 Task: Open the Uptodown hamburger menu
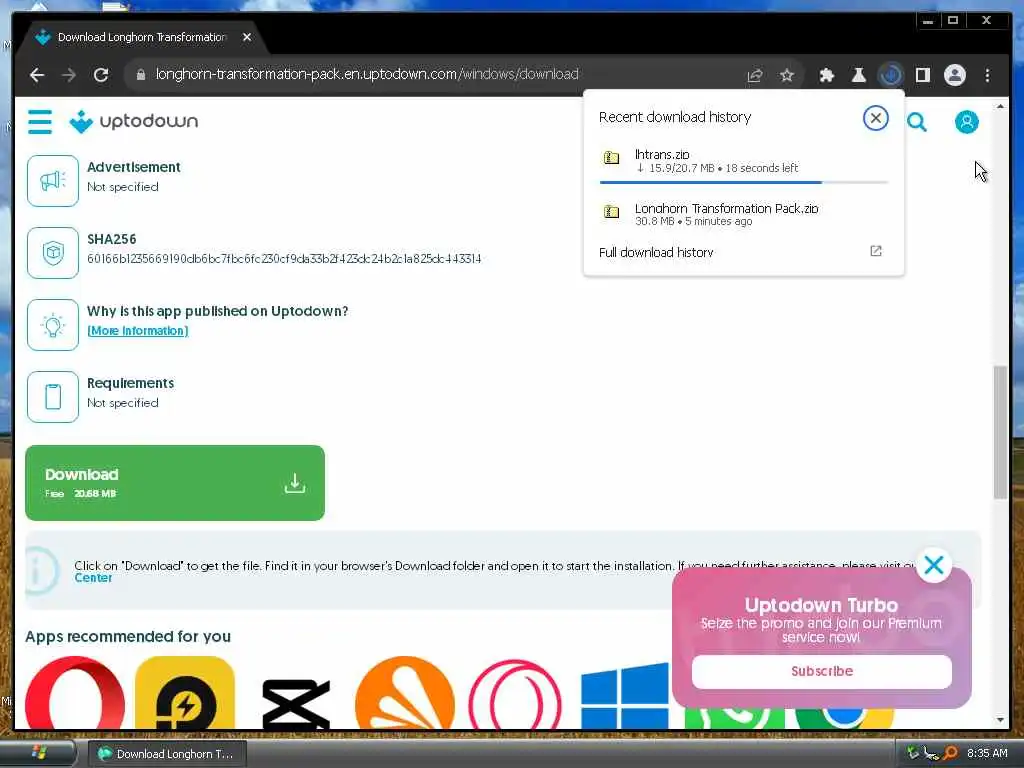click(x=40, y=121)
